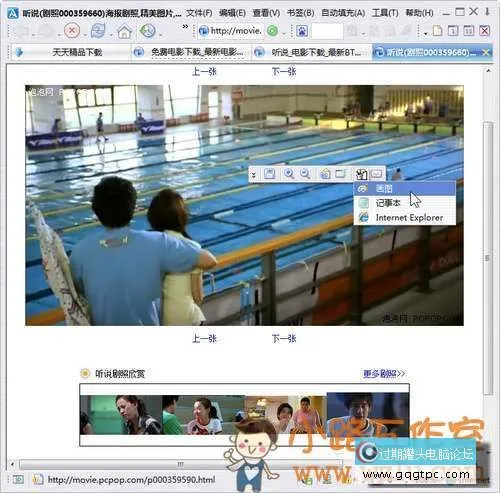Viewport: 500px width, 493px height.
Task: Expand the toolbar overflow chevron
Action: pyautogui.click(x=185, y=26)
